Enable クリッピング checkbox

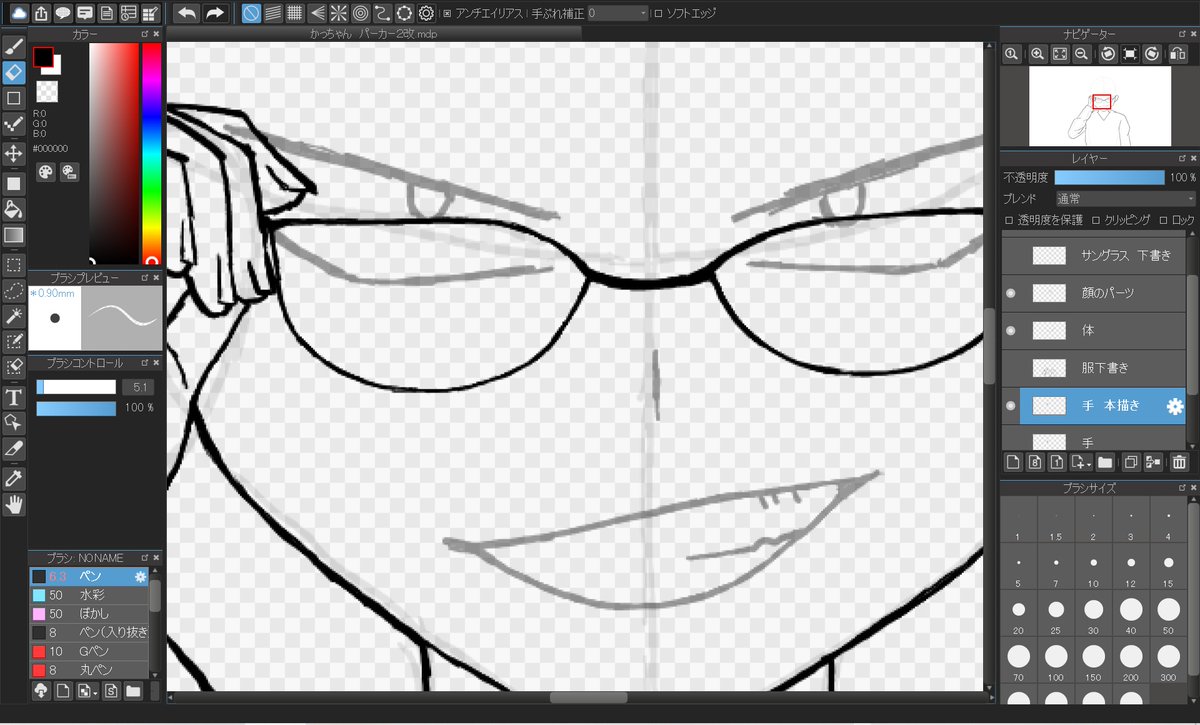1096,220
